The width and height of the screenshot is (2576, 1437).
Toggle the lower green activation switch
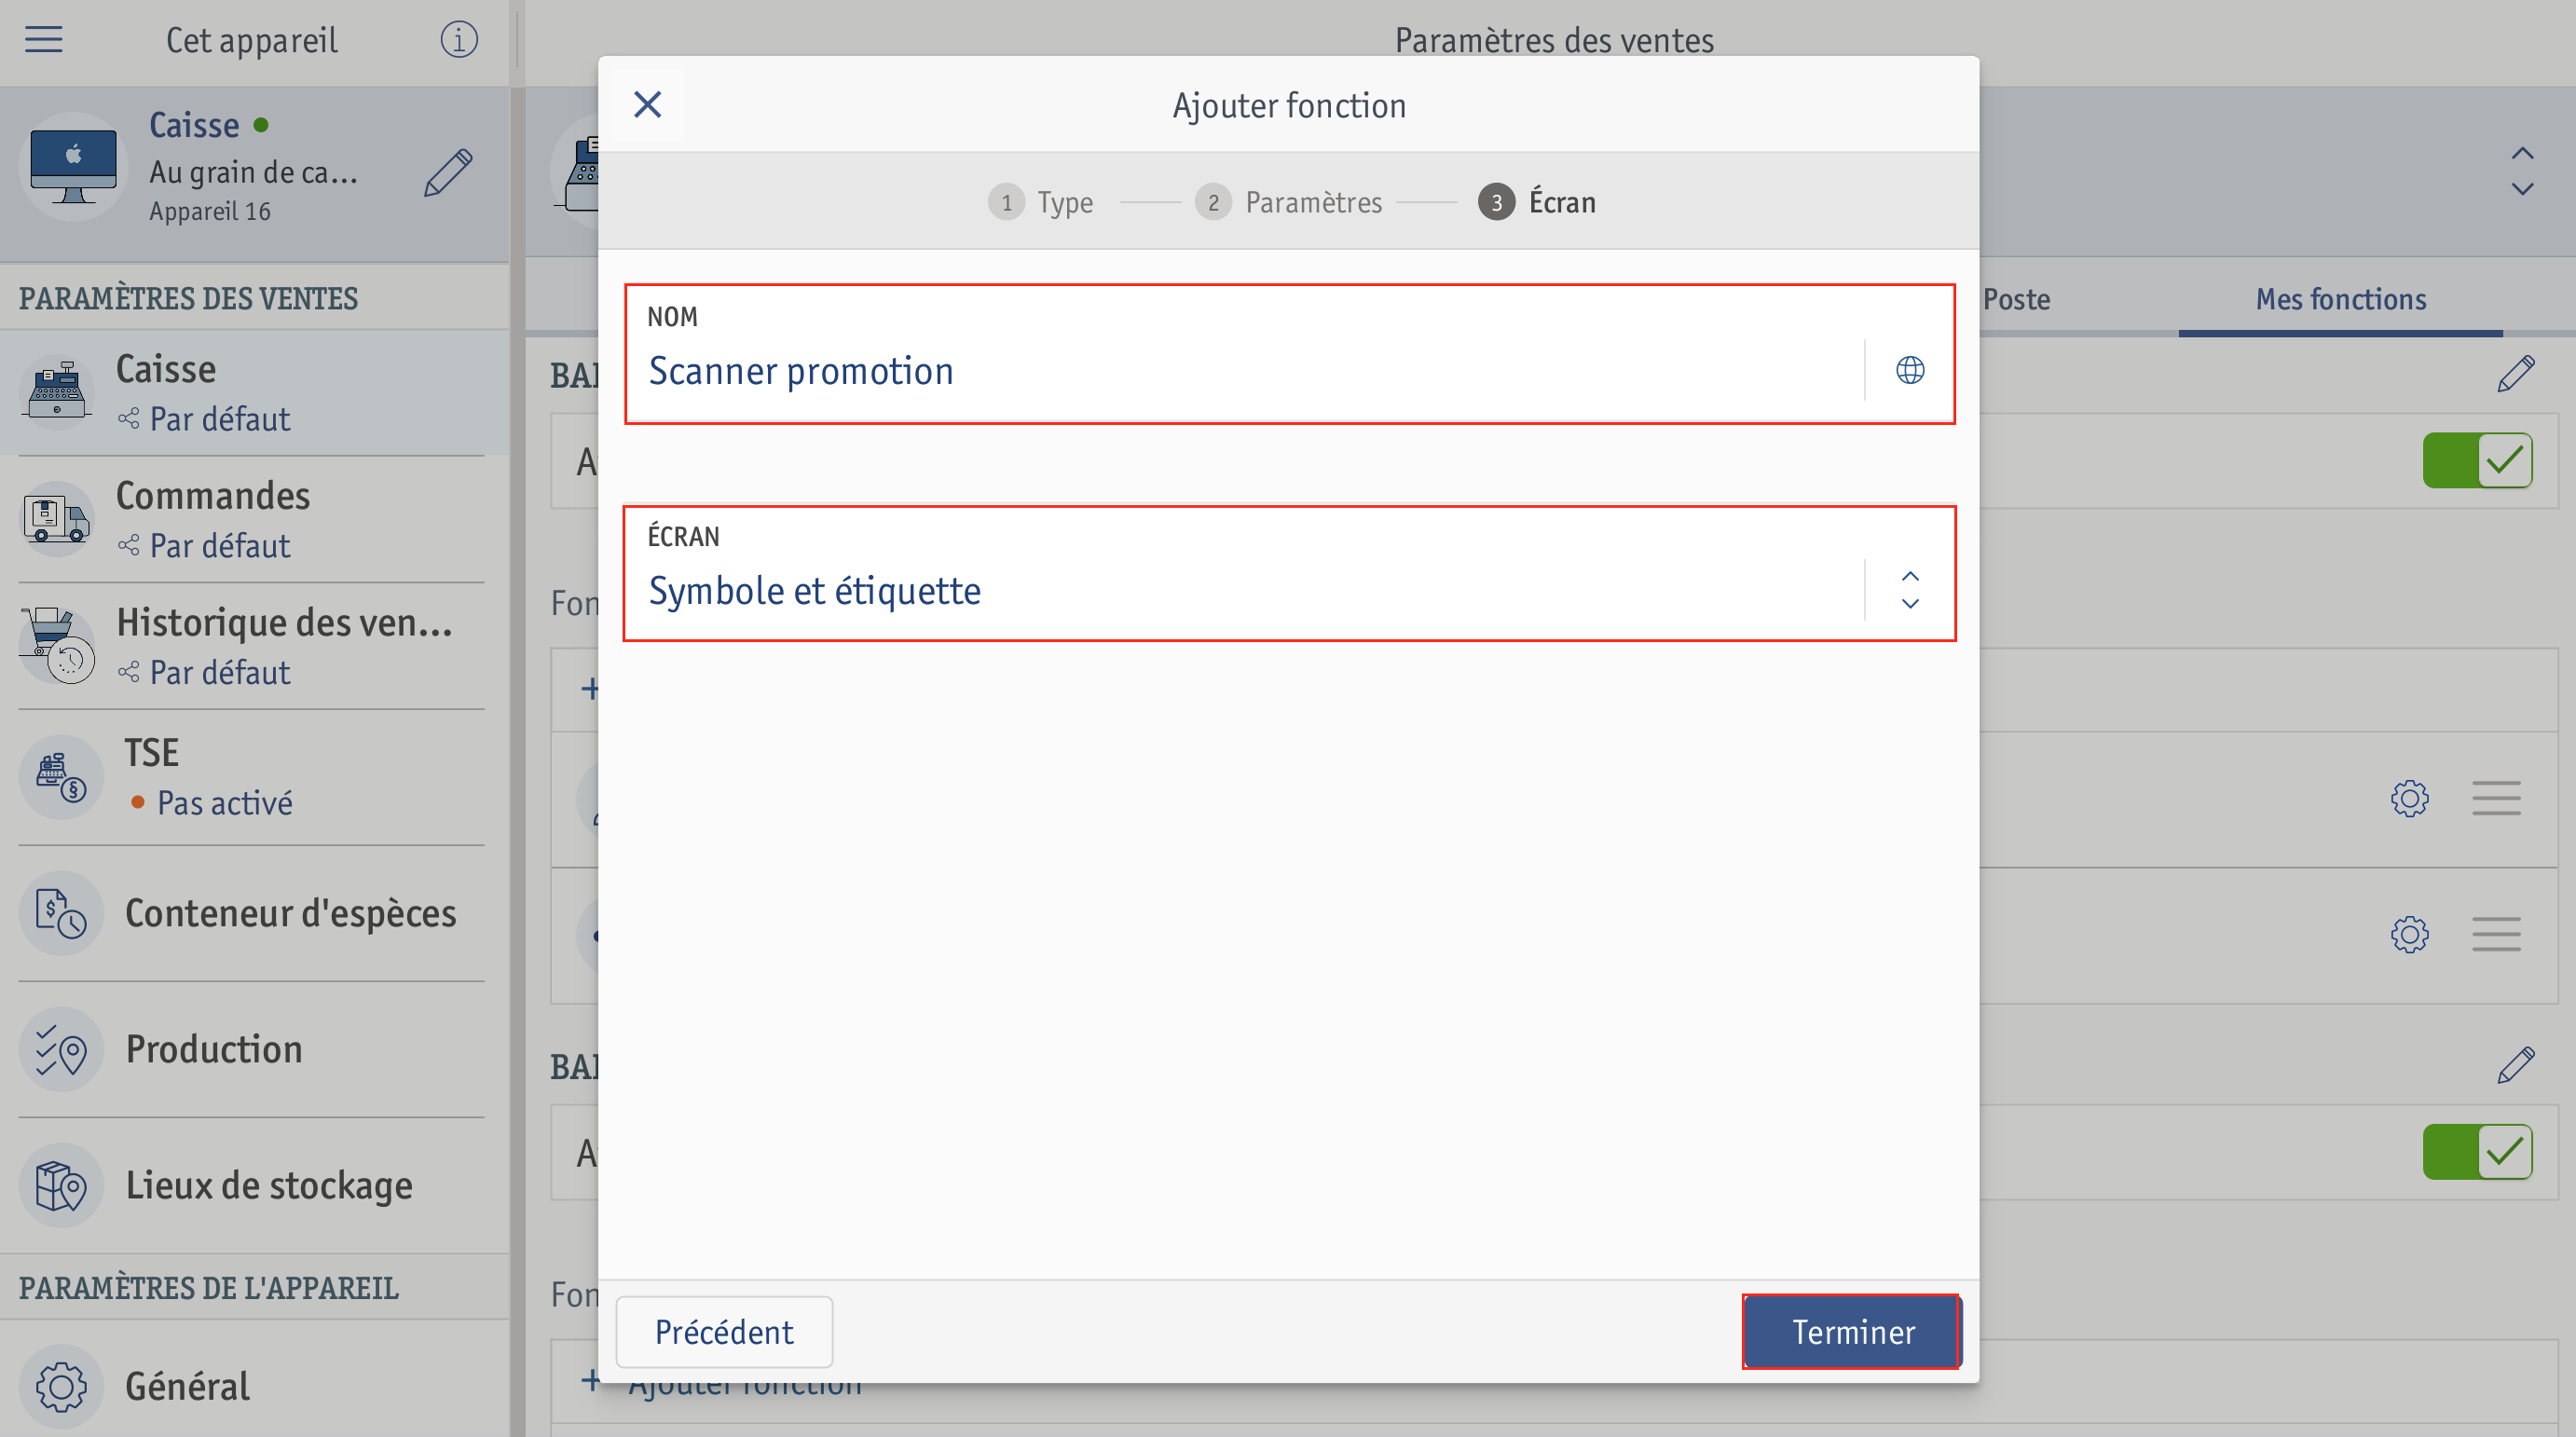click(2477, 1152)
